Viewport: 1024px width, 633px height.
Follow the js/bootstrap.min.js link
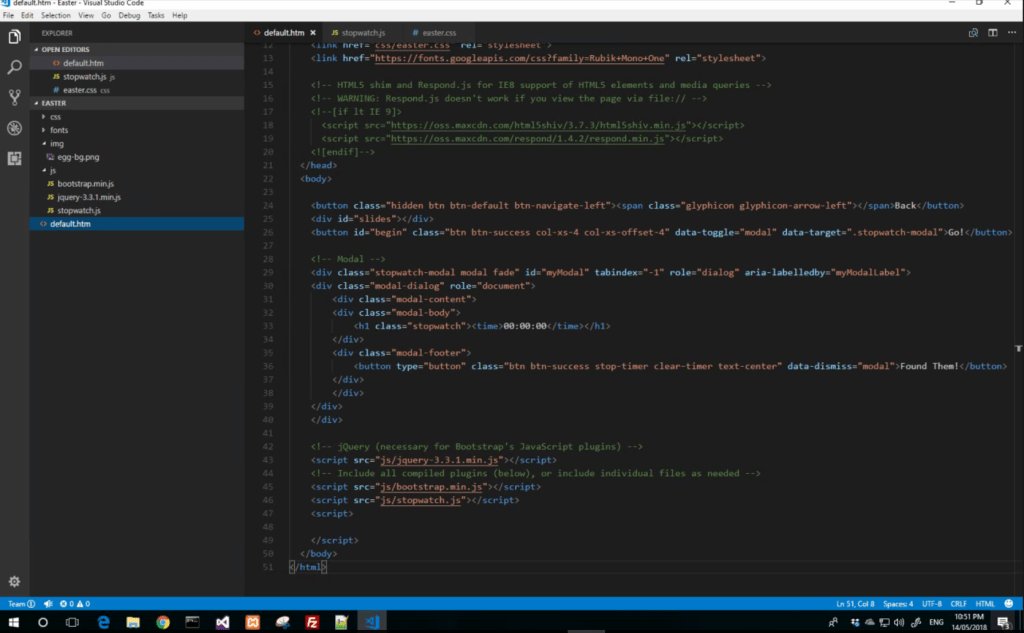tap(431, 487)
